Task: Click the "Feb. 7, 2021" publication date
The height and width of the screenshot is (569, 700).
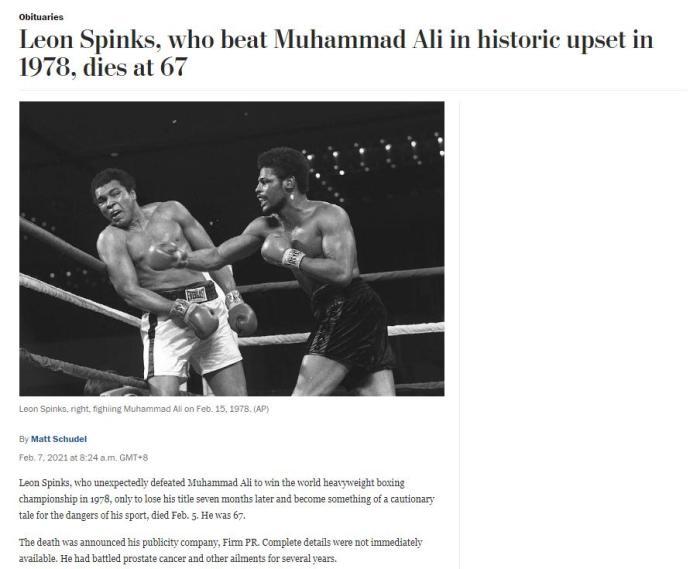Action: point(43,457)
